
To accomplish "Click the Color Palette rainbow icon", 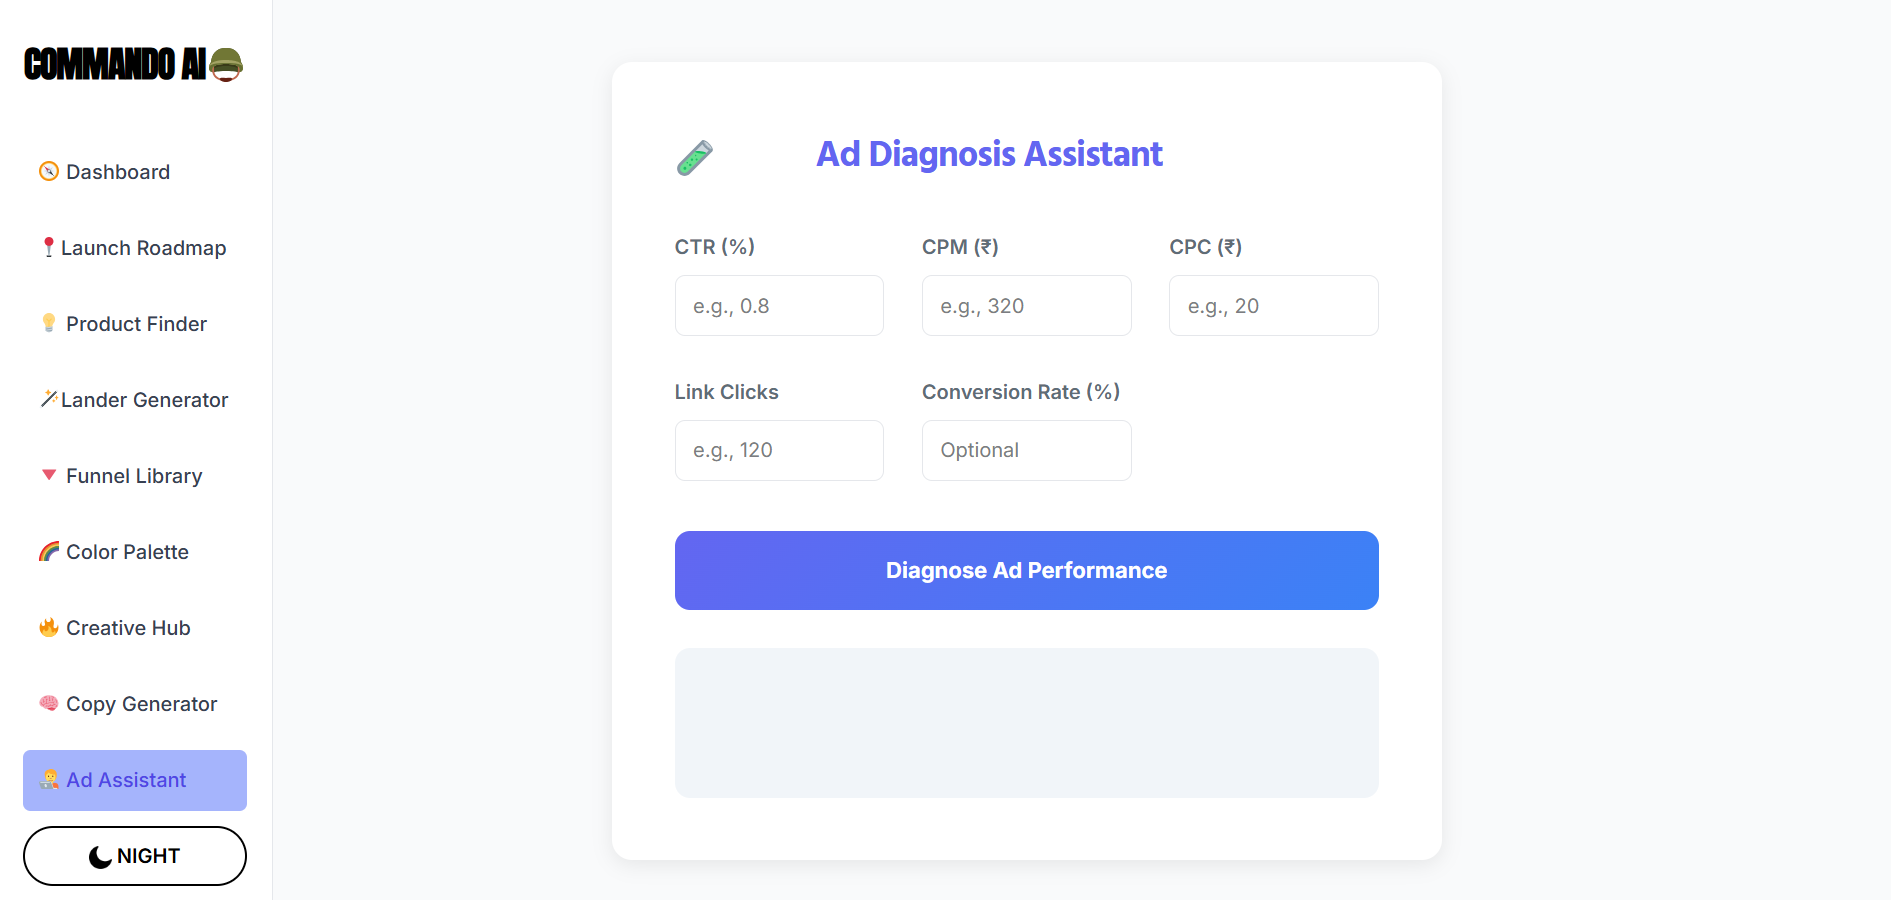I will 48,551.
